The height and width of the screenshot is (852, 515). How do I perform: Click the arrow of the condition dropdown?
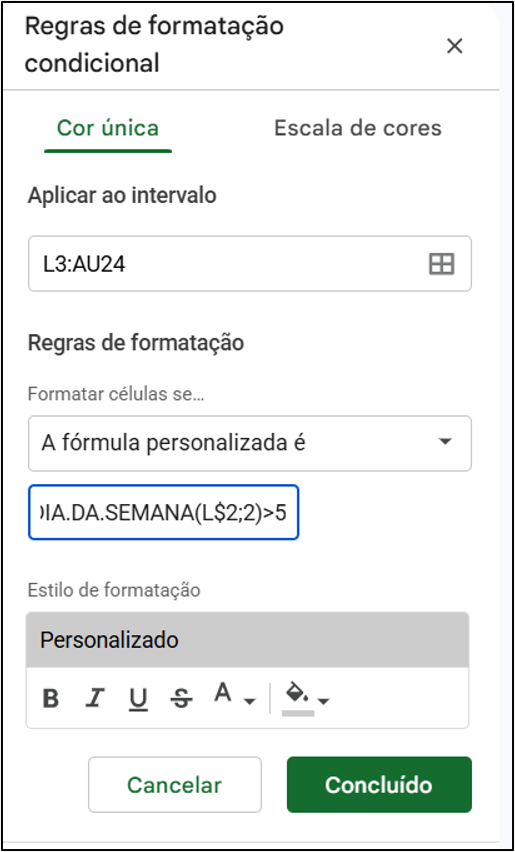click(445, 442)
